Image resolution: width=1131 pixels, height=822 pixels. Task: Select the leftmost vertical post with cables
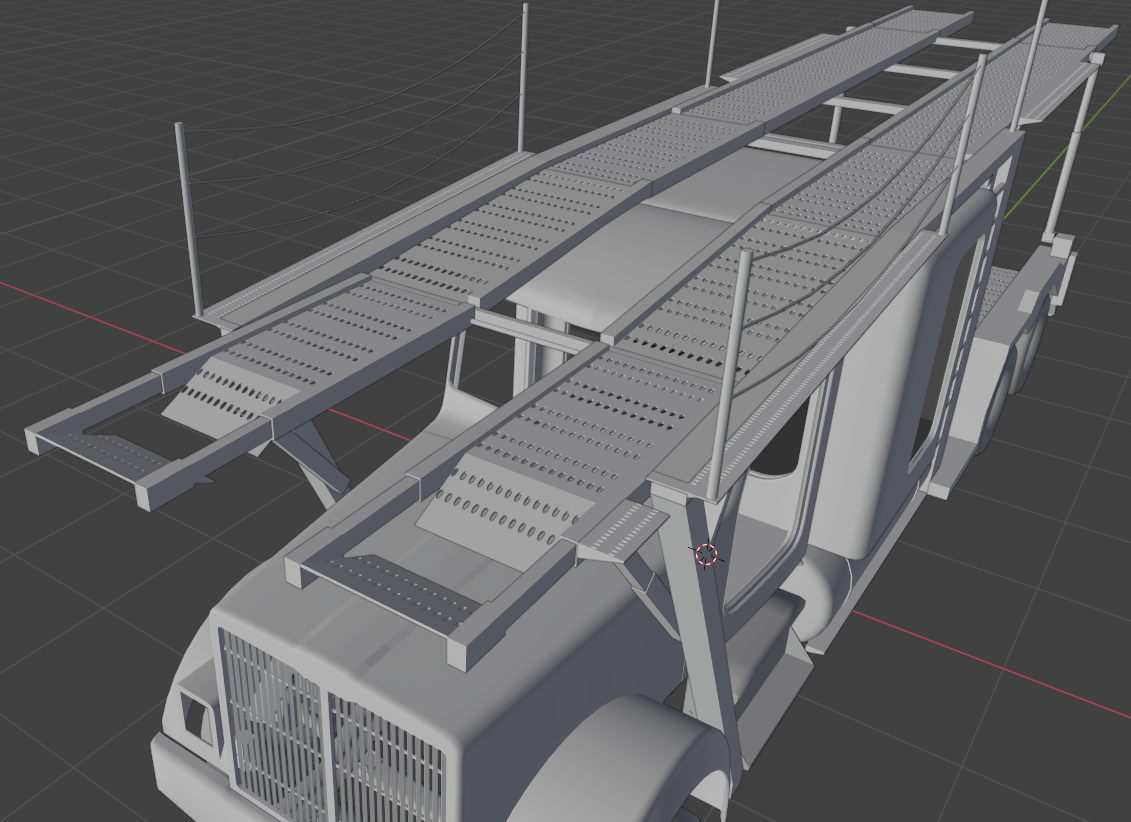click(188, 218)
